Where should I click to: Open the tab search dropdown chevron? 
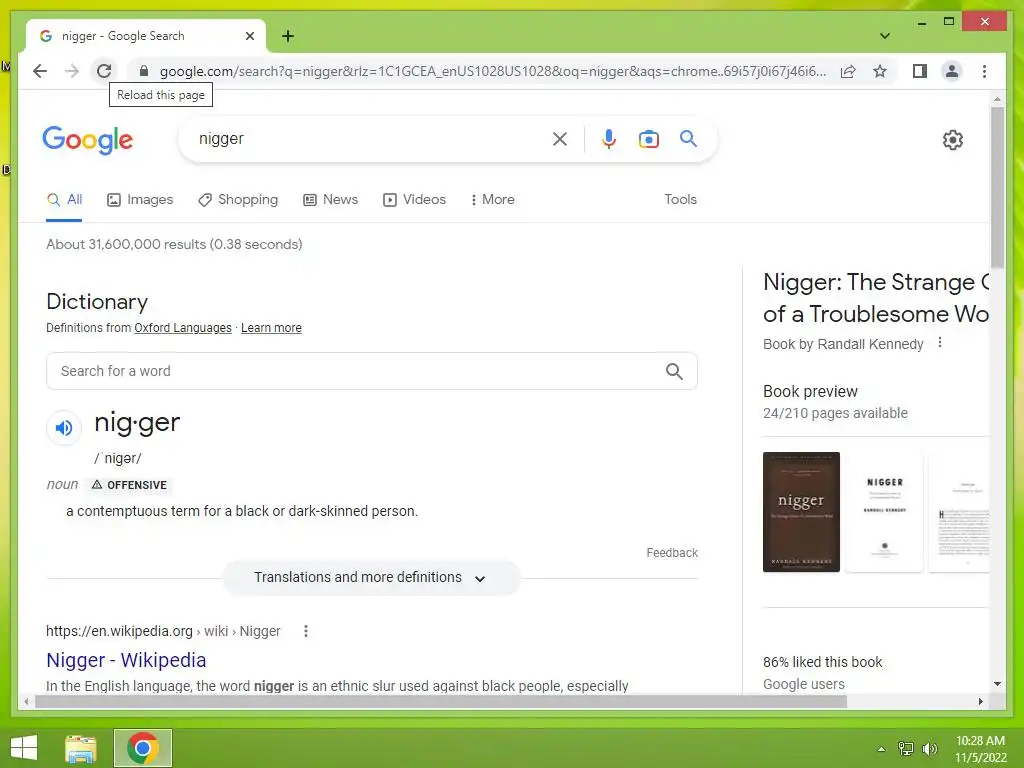(x=884, y=36)
